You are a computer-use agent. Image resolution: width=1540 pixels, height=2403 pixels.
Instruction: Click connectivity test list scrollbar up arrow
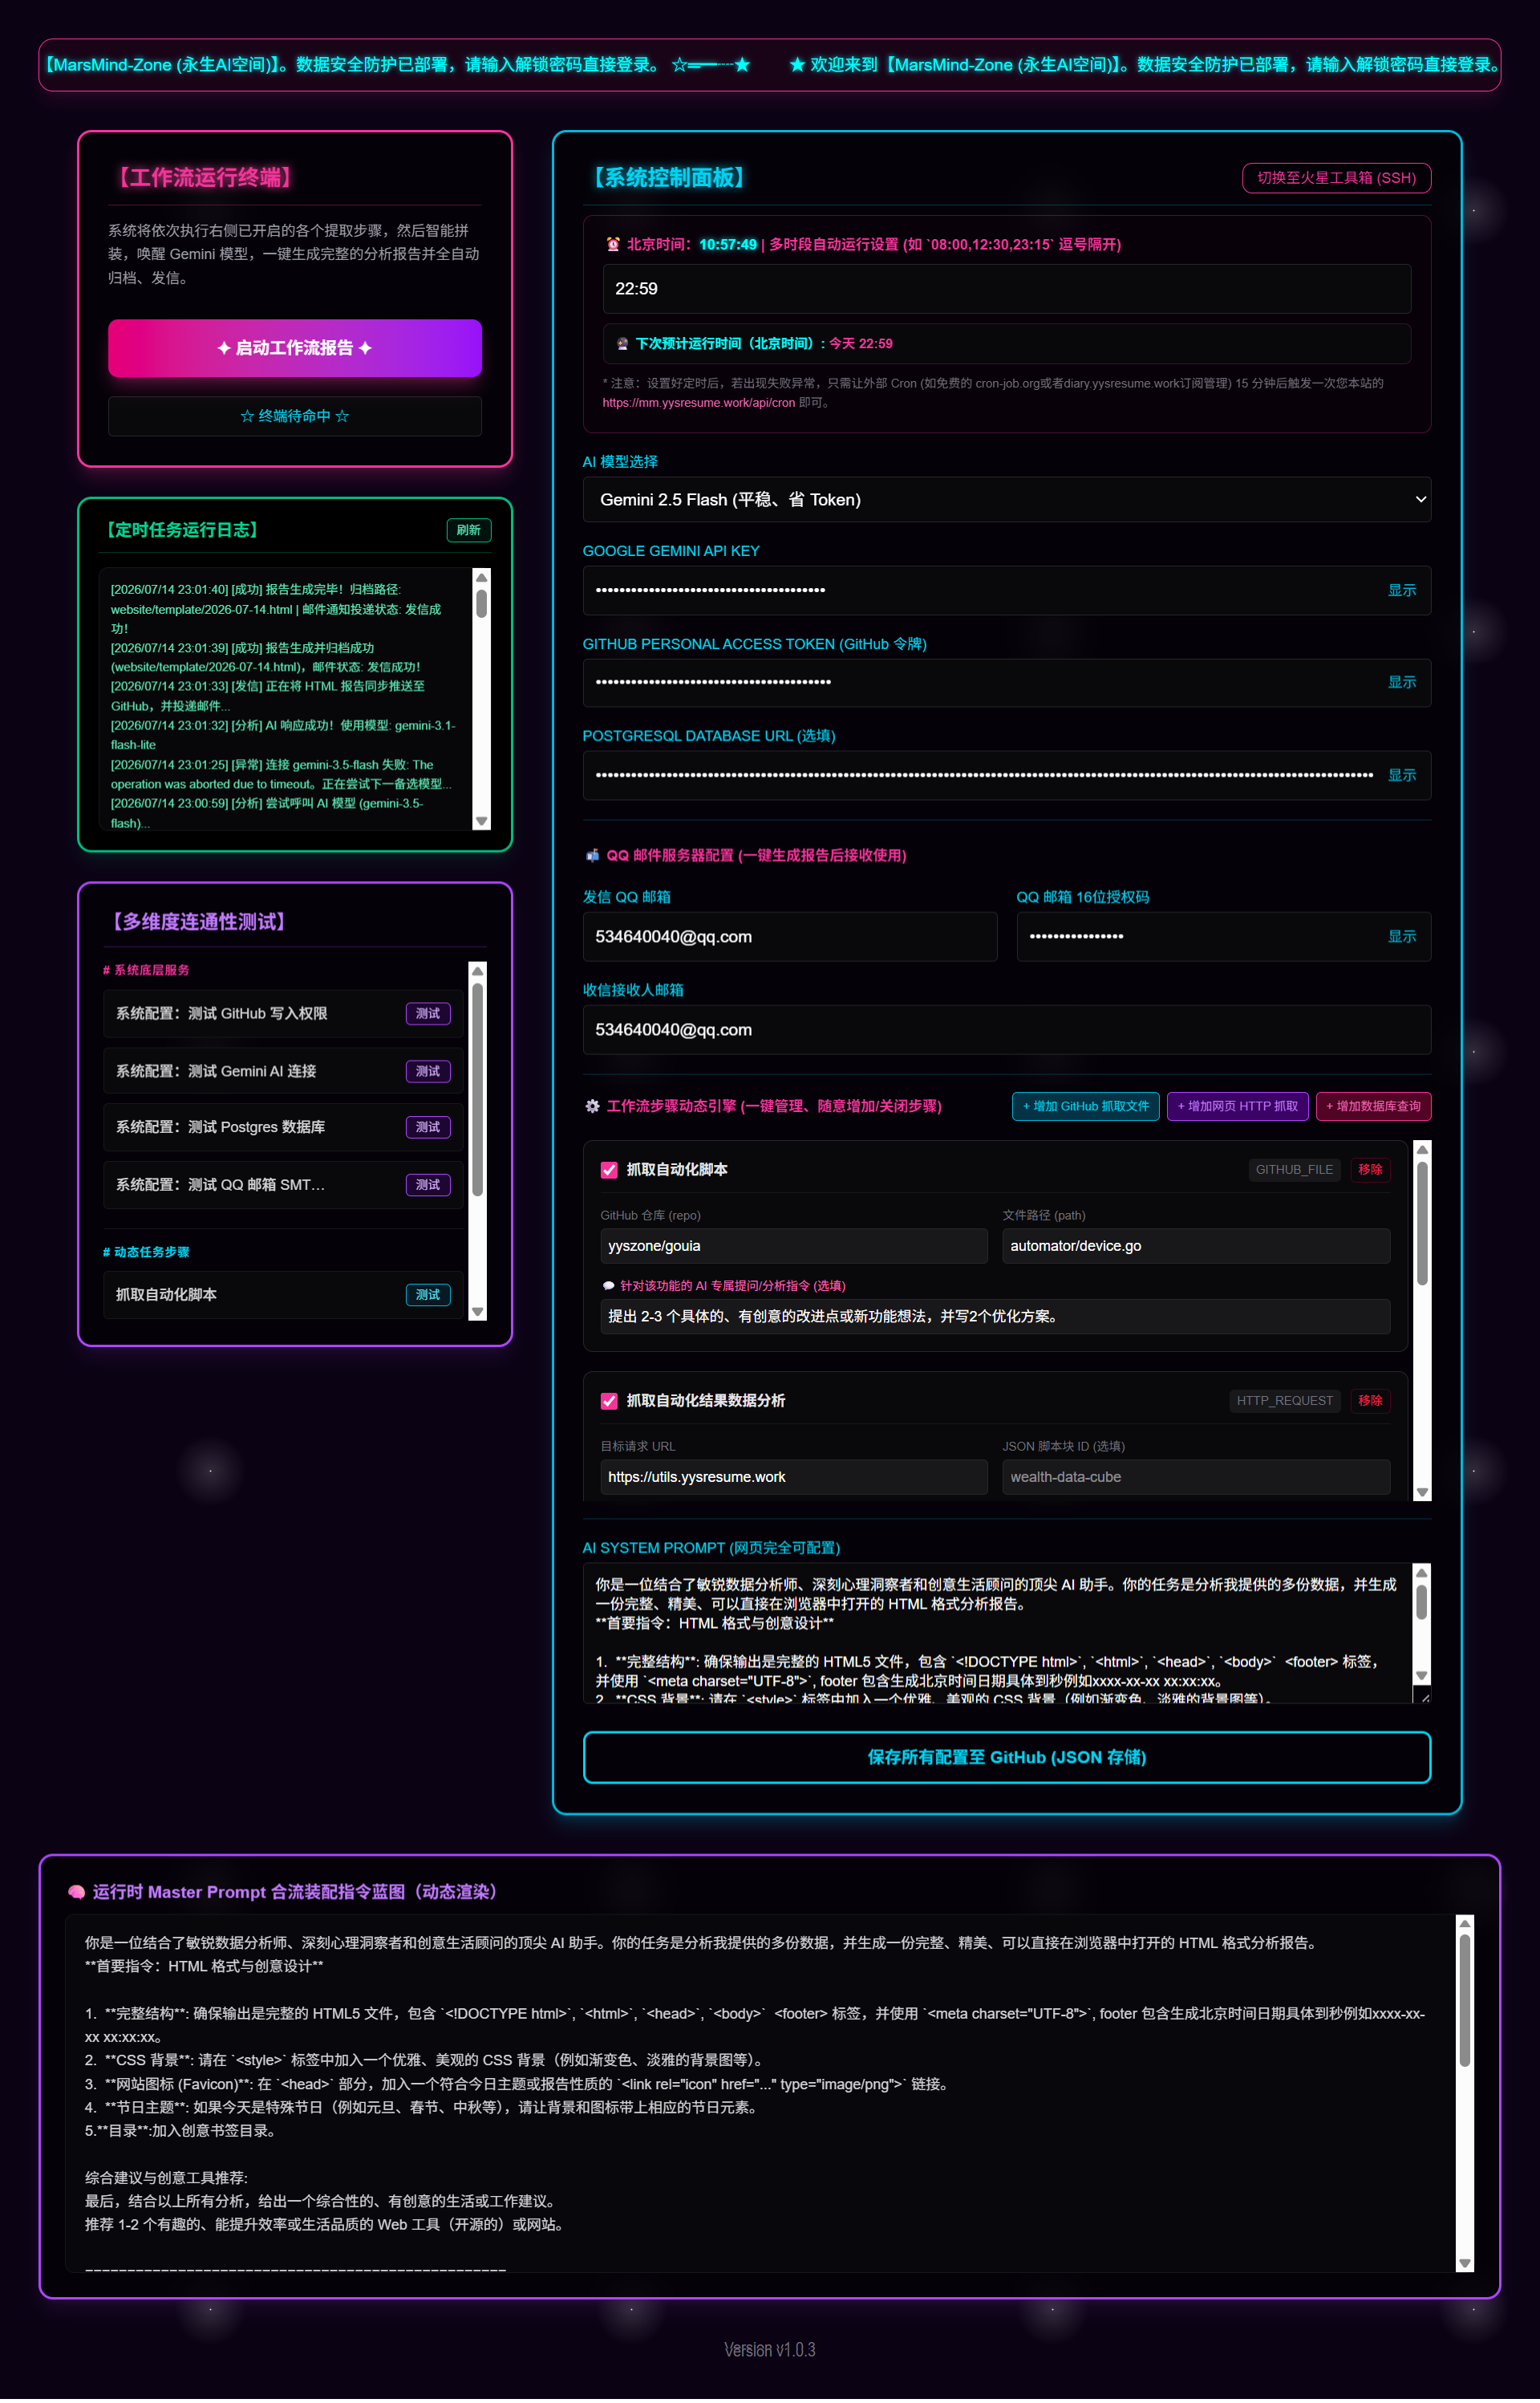click(478, 972)
